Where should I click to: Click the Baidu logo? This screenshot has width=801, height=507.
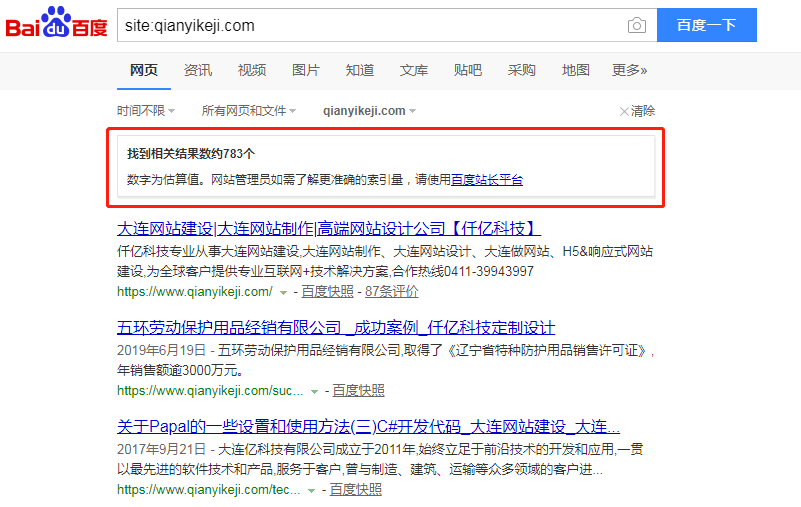coord(57,25)
